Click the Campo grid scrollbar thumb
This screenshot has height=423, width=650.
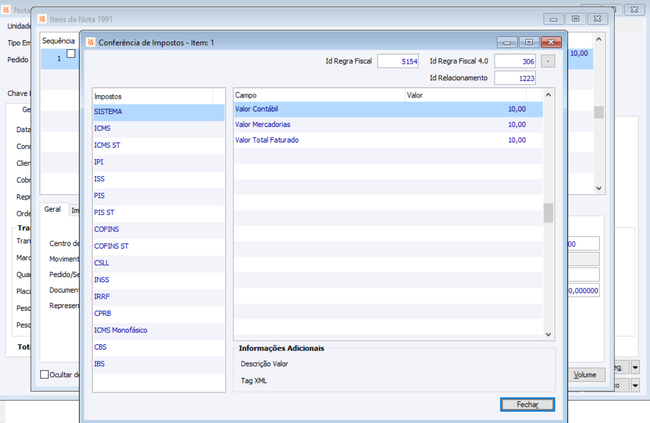pos(548,213)
